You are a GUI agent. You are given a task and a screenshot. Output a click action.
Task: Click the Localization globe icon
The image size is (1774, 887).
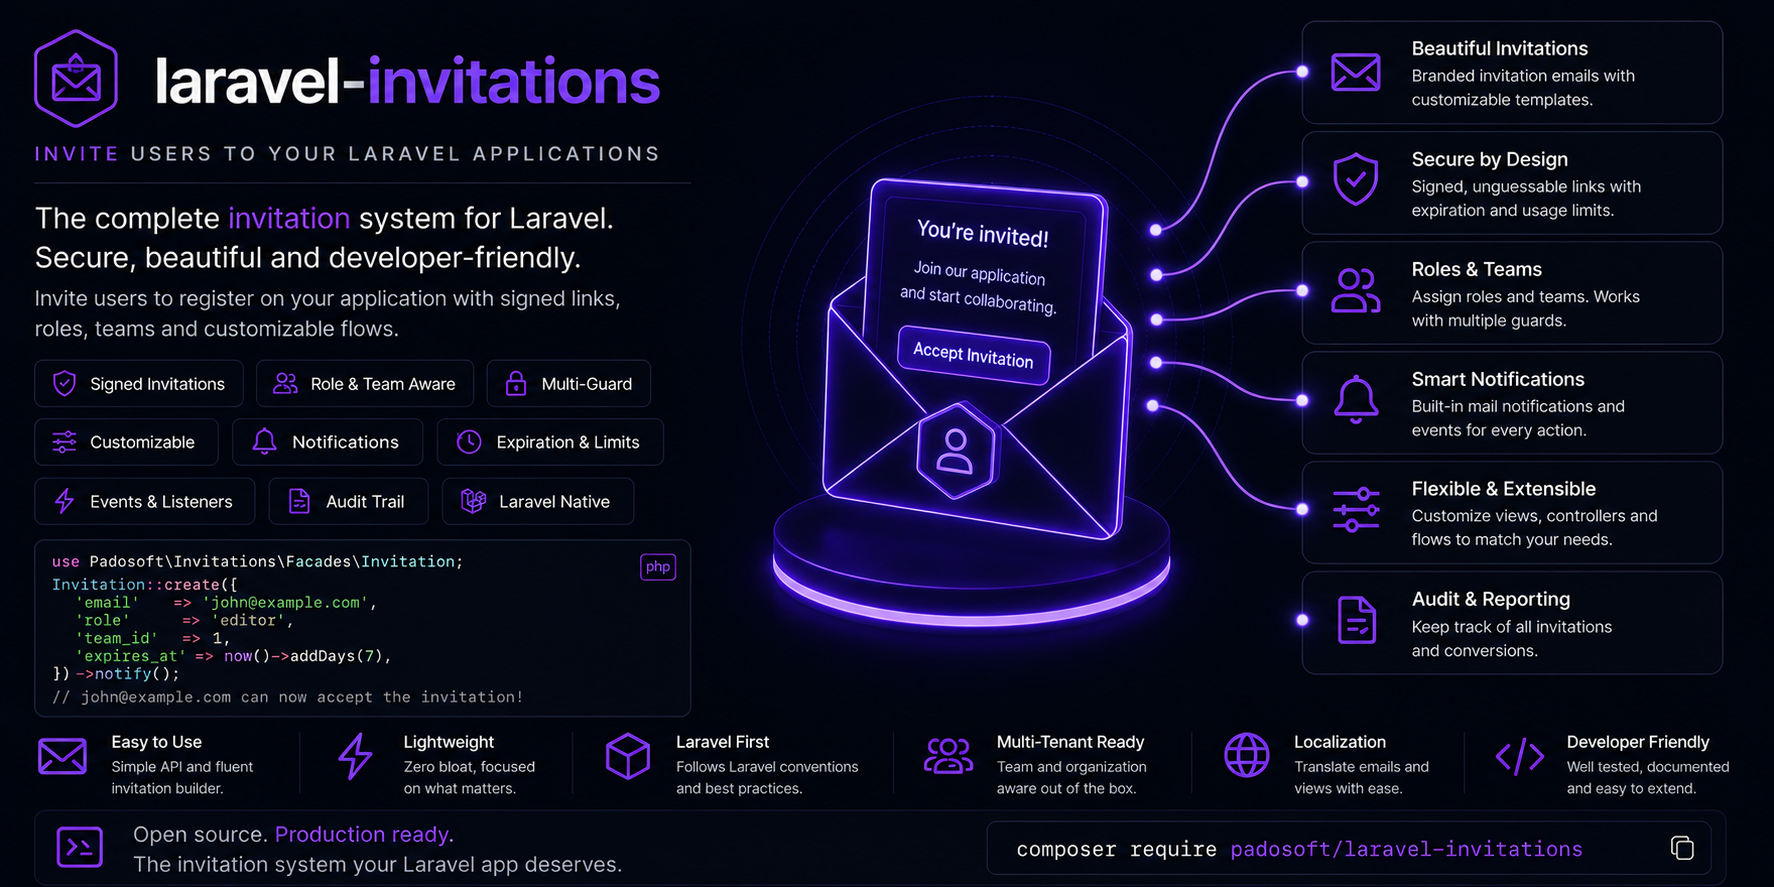[x=1247, y=755]
